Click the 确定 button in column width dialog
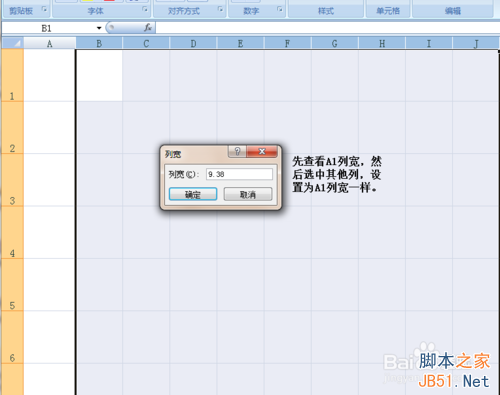The image size is (500, 395). pyautogui.click(x=193, y=194)
